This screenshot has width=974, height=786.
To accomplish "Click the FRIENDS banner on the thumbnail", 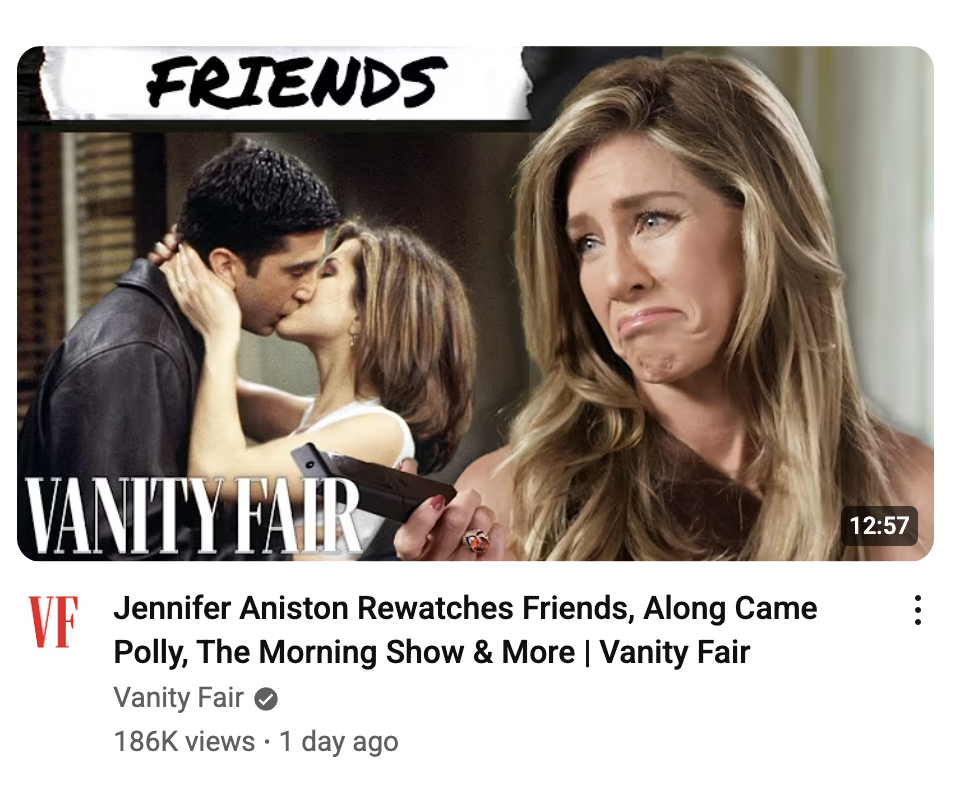I will click(x=286, y=83).
